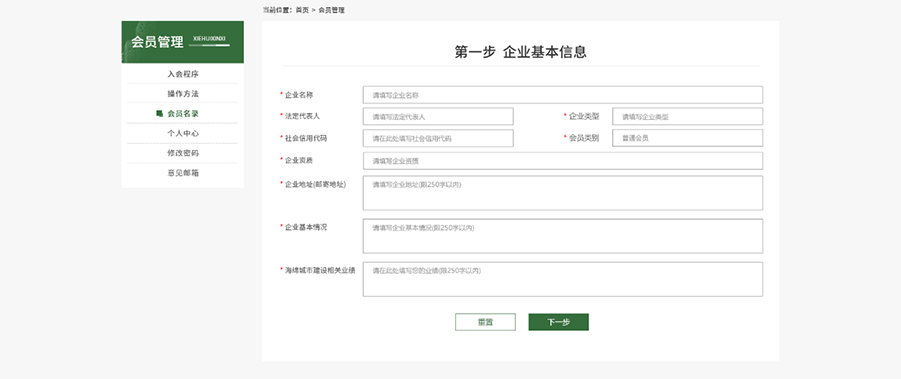Focus the 法定代表人 input field
901x379 pixels.
[x=438, y=117]
